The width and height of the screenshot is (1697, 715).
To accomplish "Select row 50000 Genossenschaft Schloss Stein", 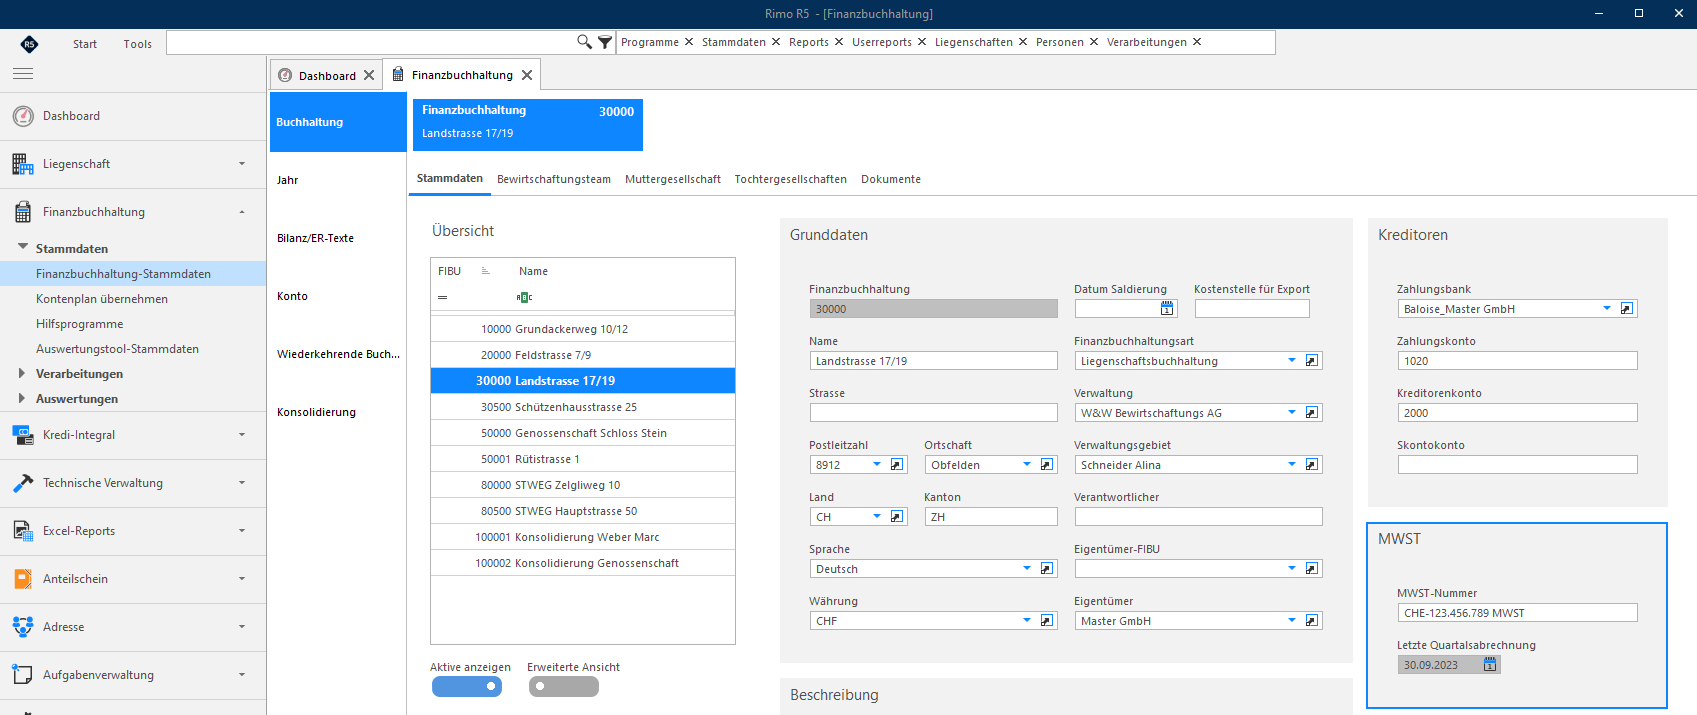I will pos(583,433).
